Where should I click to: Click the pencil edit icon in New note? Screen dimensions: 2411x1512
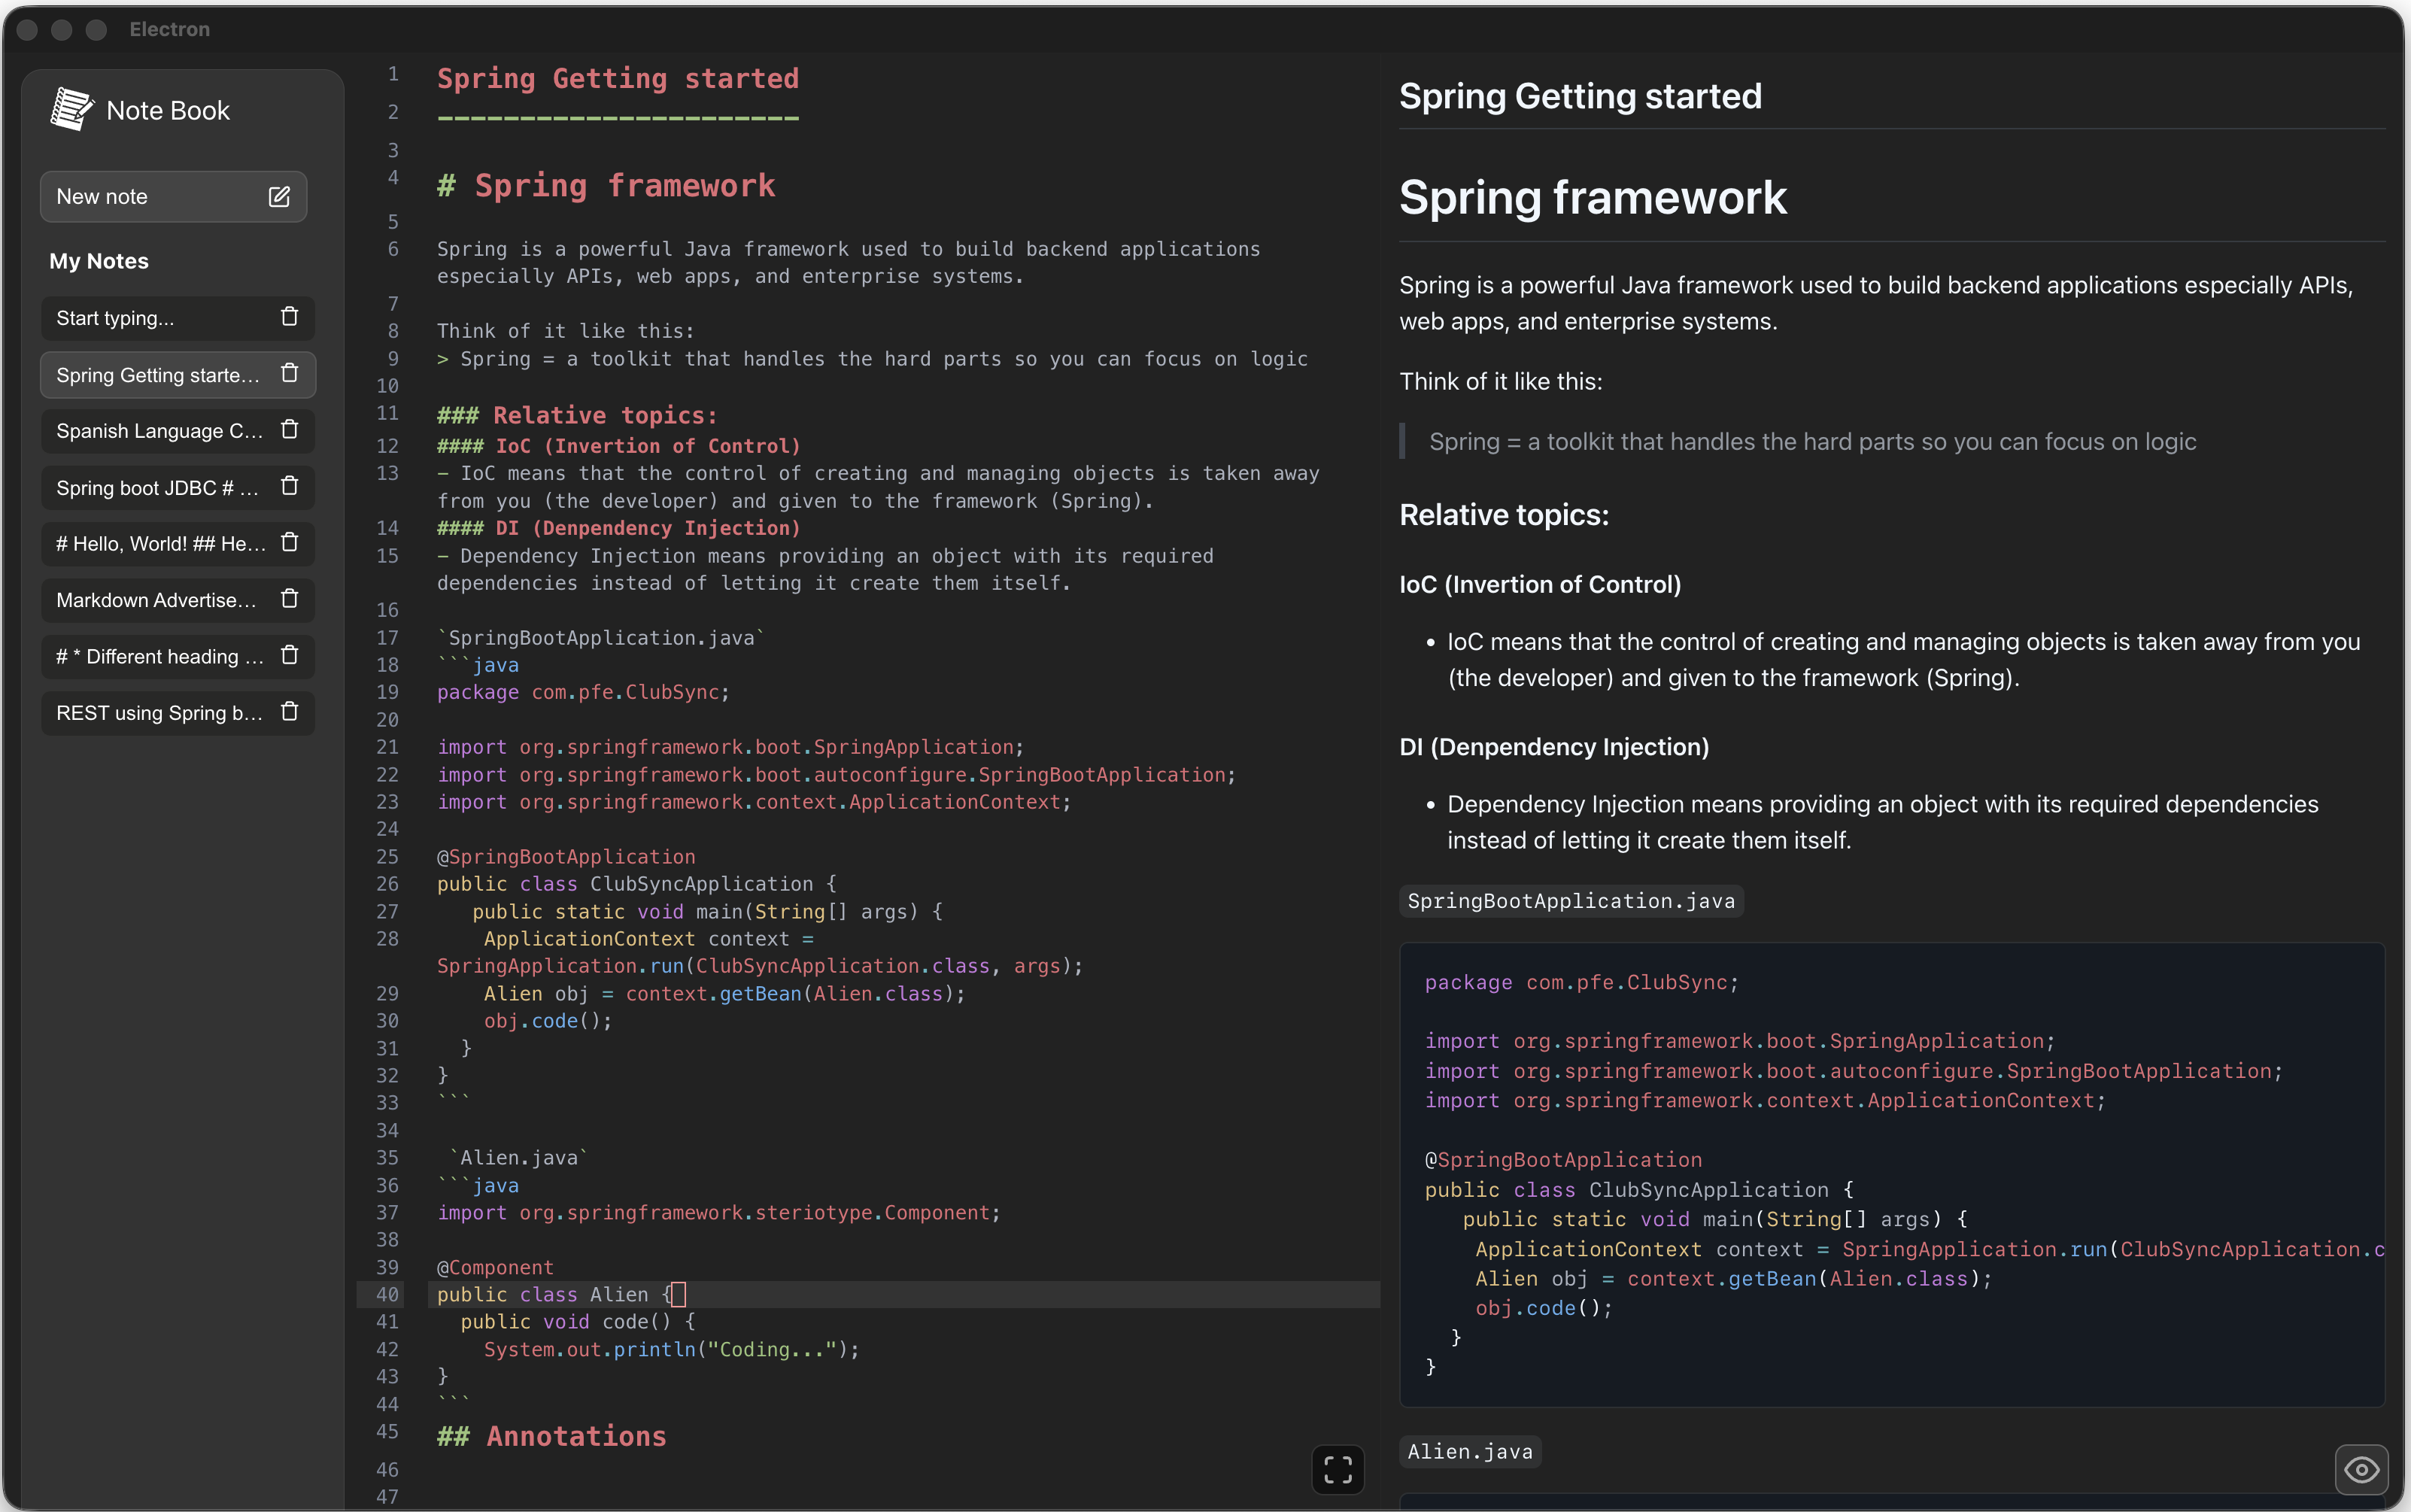[x=279, y=197]
